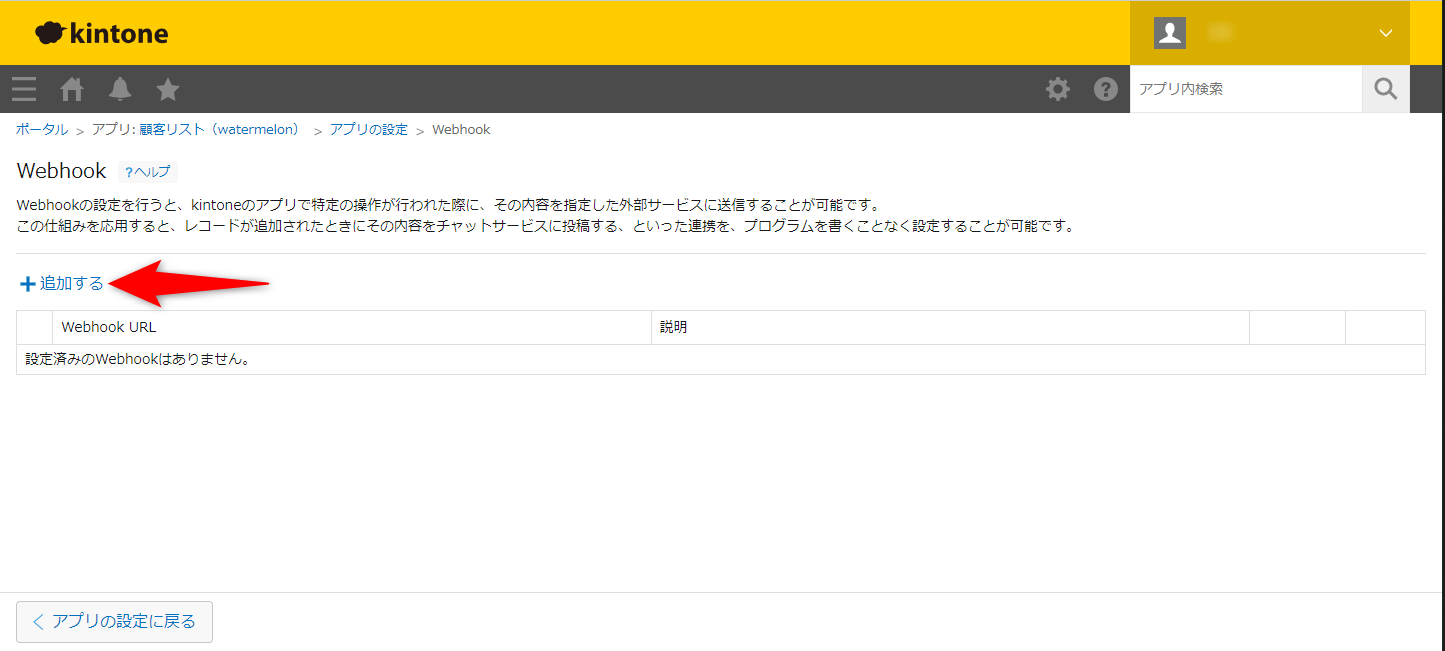
Task: Open the ヘルプ link beside Webhook title
Action: point(148,172)
